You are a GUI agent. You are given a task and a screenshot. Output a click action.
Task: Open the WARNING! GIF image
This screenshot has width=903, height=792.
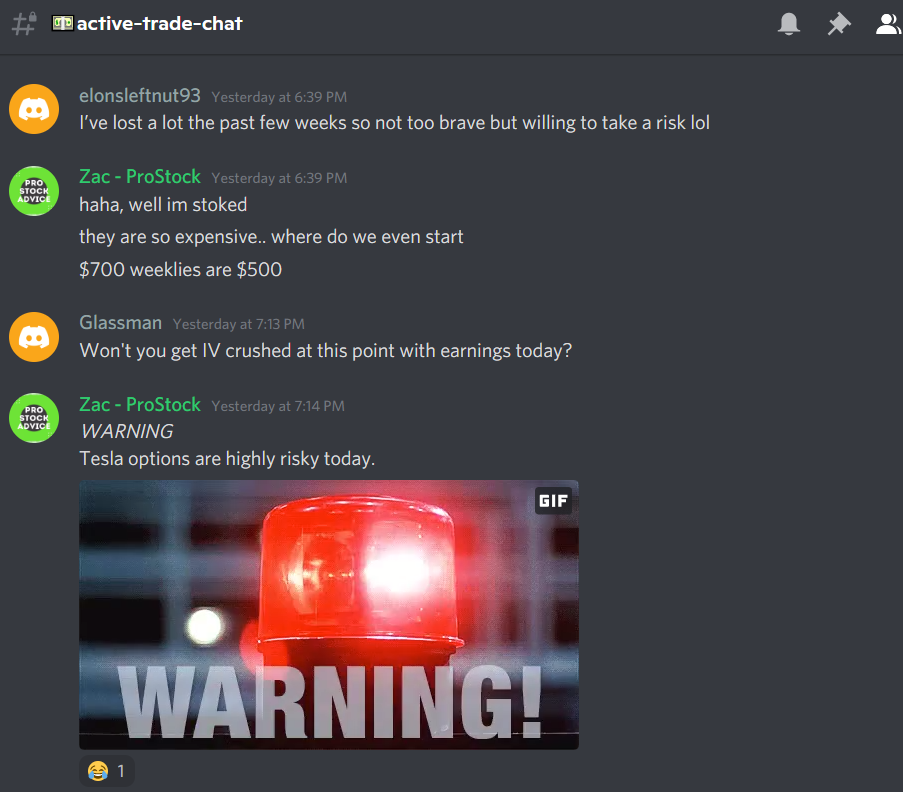(329, 615)
